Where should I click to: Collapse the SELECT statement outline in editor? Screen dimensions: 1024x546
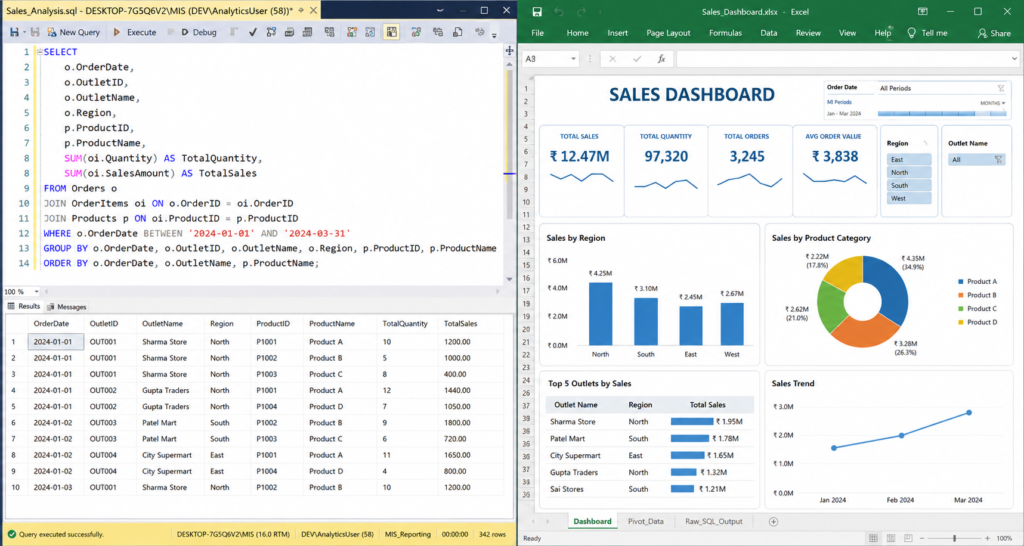point(40,52)
